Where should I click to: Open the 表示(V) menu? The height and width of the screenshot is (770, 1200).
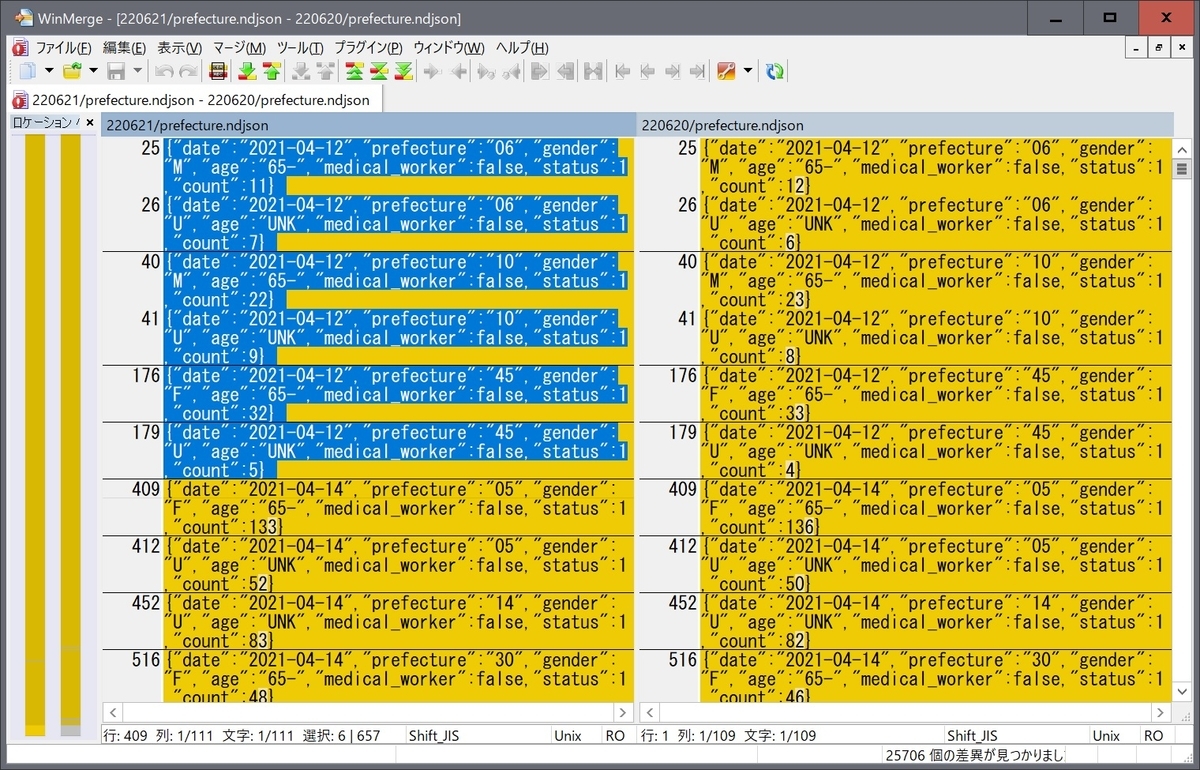(179, 48)
